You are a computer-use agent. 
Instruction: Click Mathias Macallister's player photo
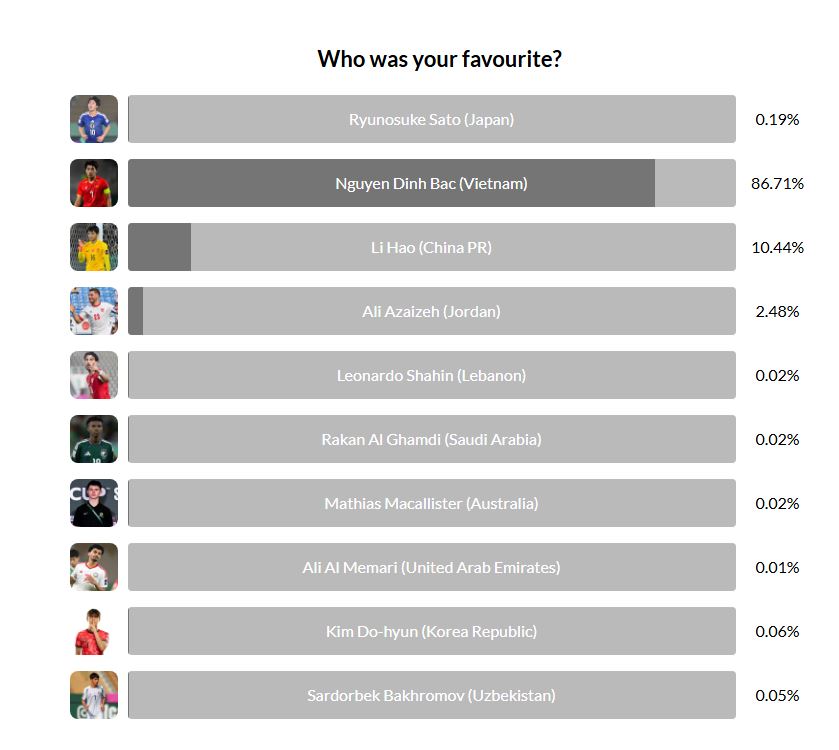click(x=94, y=503)
